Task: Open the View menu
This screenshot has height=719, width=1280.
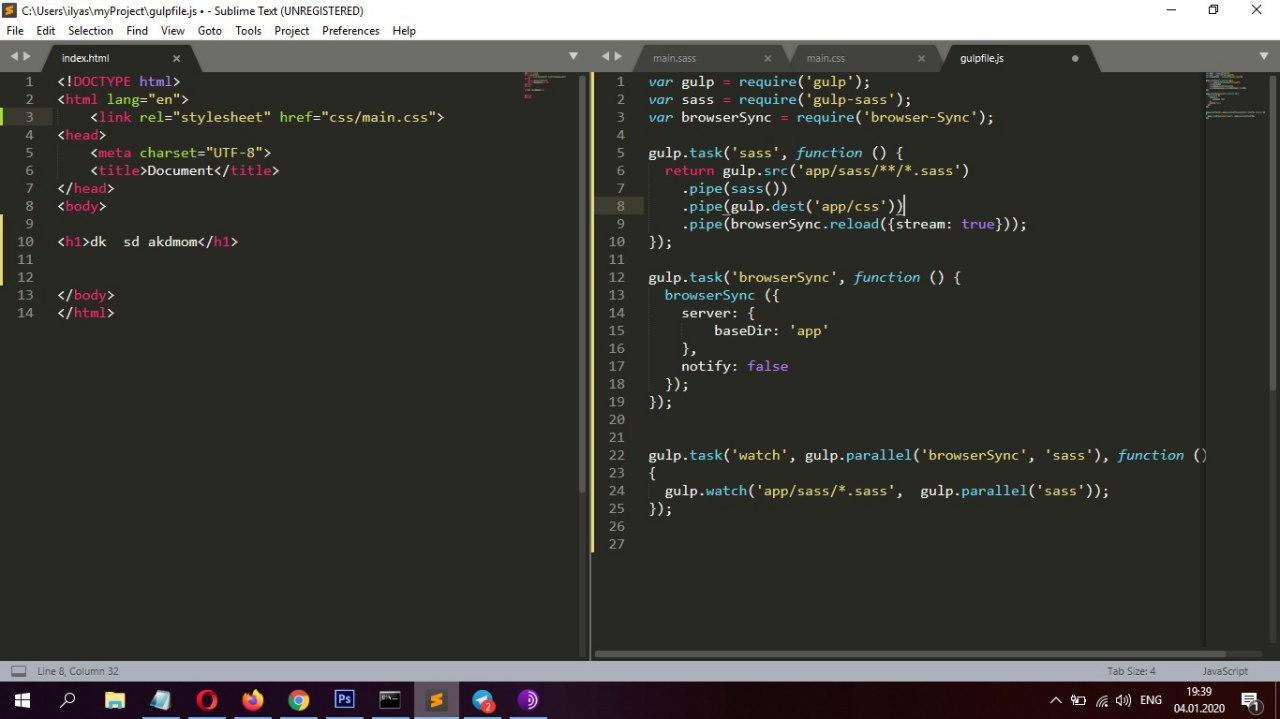Action: click(173, 31)
